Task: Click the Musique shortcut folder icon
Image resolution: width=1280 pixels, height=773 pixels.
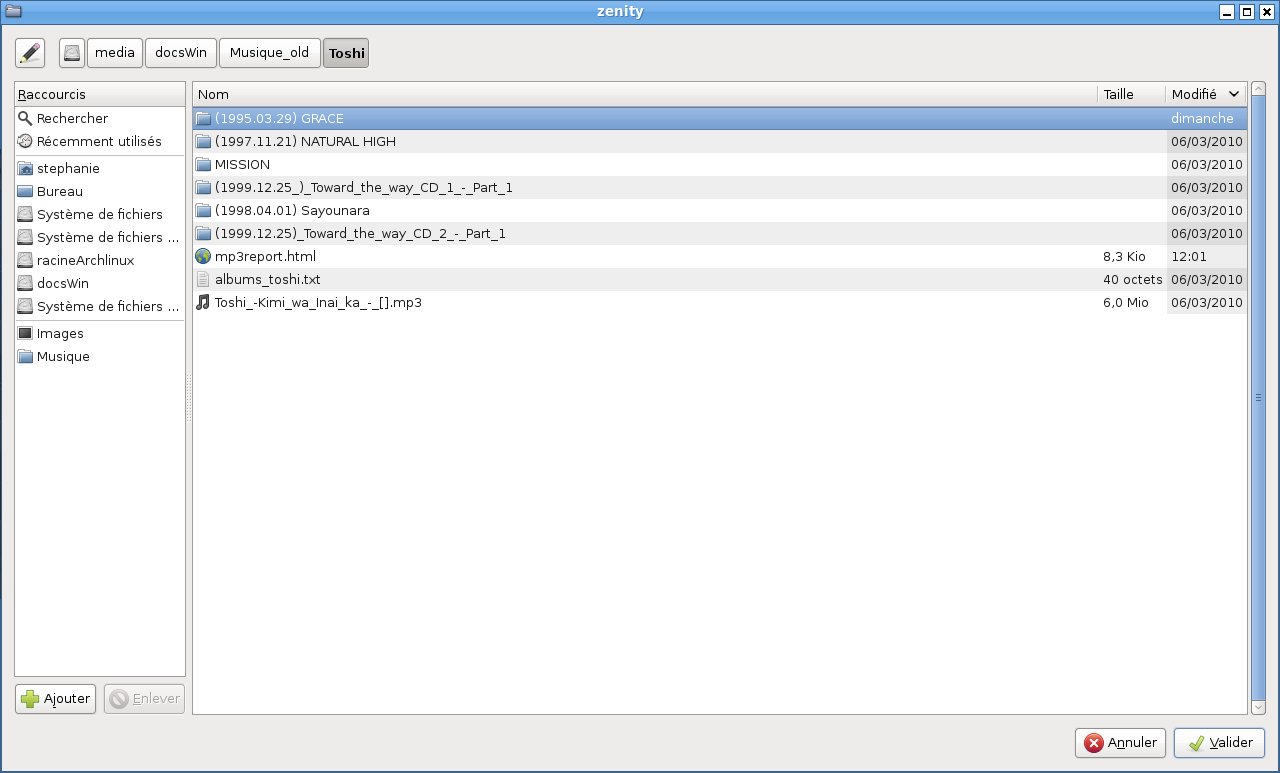Action: coord(25,356)
